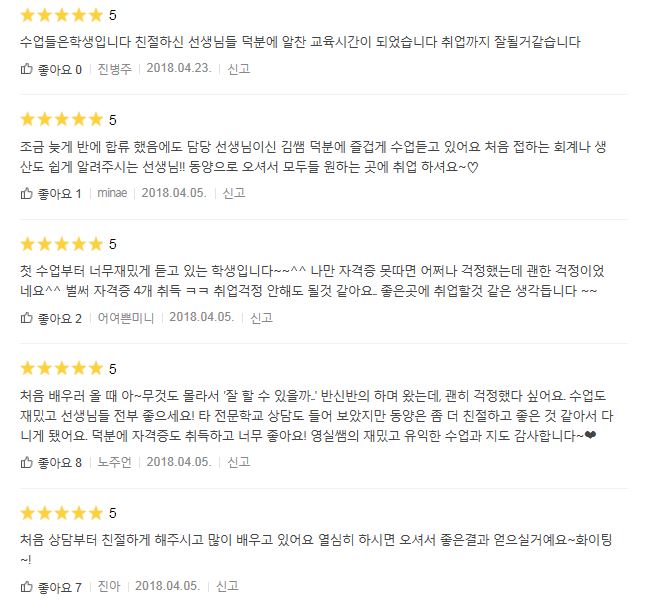The image size is (653, 606).
Task: Click thumbs-up icon on 노주언's review
Action: point(27,462)
